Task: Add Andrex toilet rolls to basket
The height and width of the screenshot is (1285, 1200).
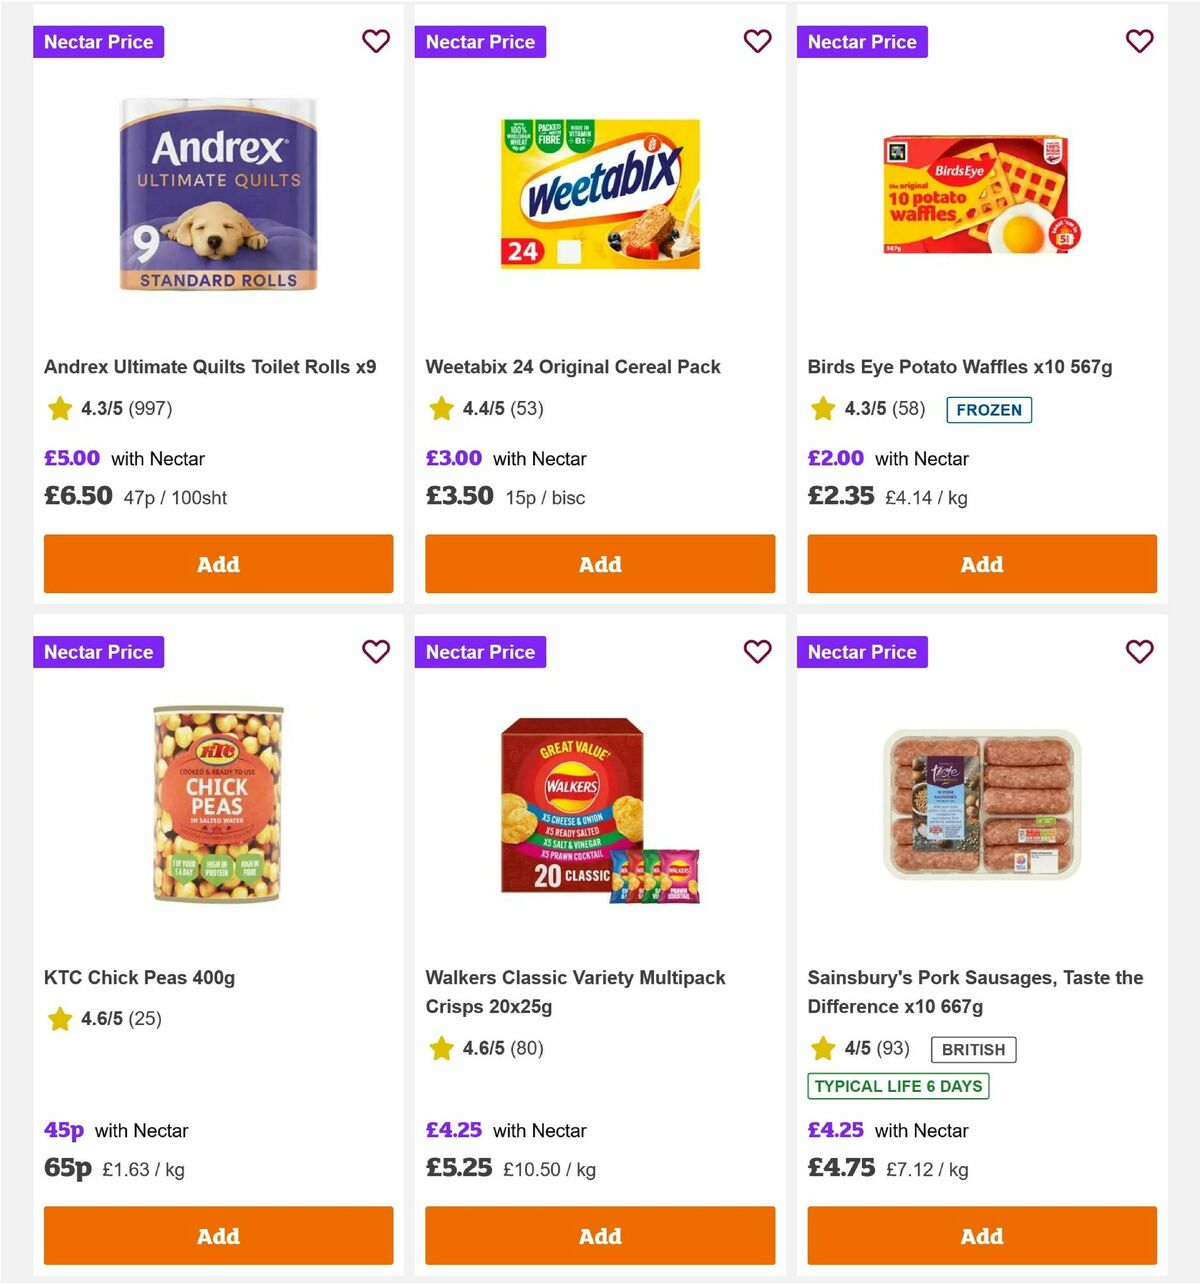Action: coord(218,564)
